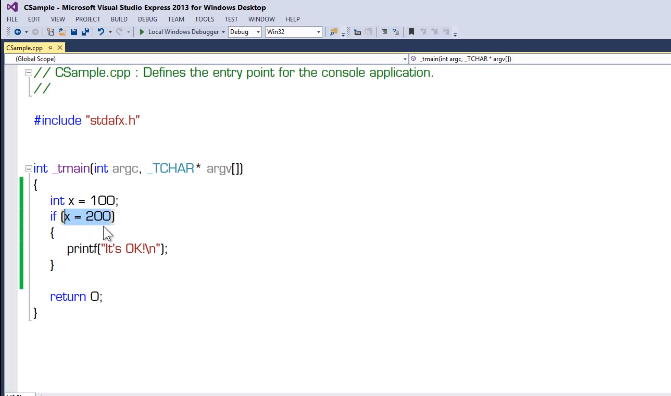
Task: Open the TEAM menu
Action: click(x=176, y=19)
